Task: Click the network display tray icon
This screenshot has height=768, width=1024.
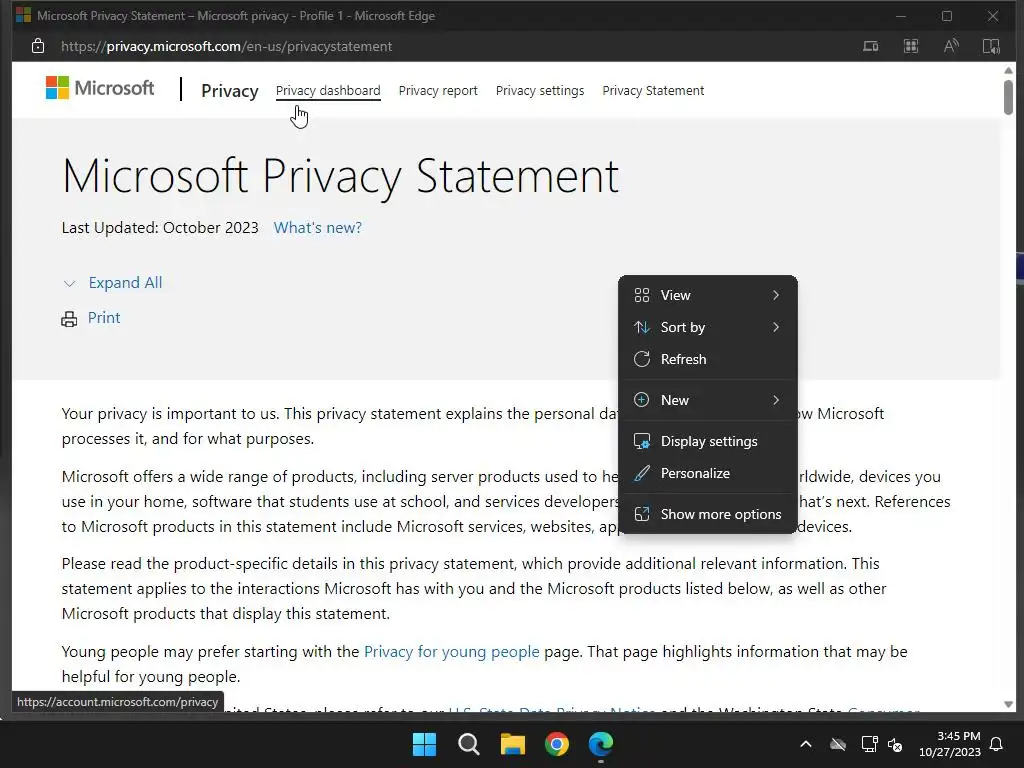Action: [869, 744]
